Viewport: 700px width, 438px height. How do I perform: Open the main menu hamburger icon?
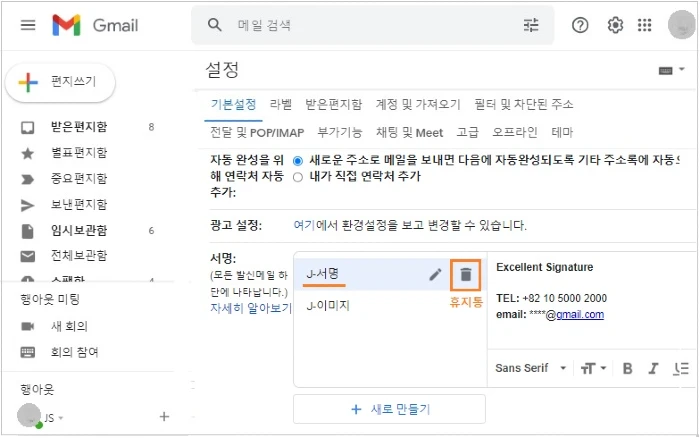coord(28,25)
